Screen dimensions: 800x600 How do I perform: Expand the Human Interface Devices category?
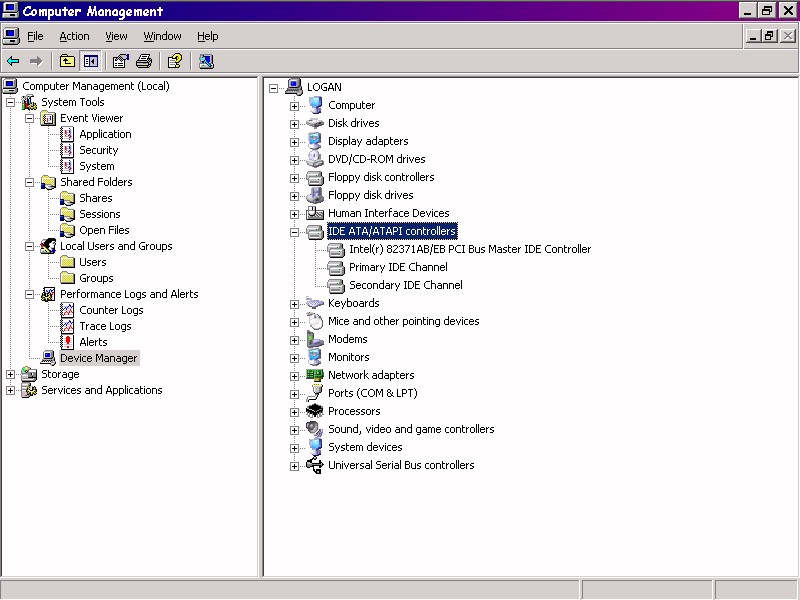tap(294, 214)
